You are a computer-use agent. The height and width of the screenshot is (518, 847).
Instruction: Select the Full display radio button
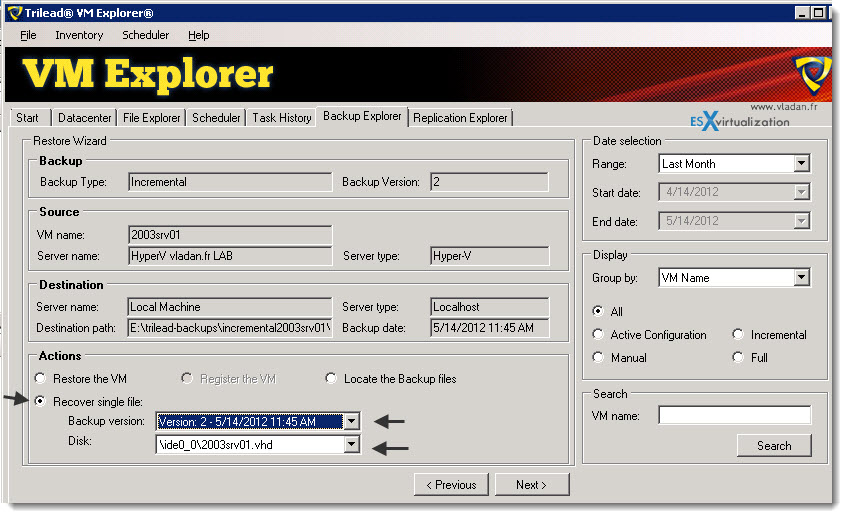(738, 357)
